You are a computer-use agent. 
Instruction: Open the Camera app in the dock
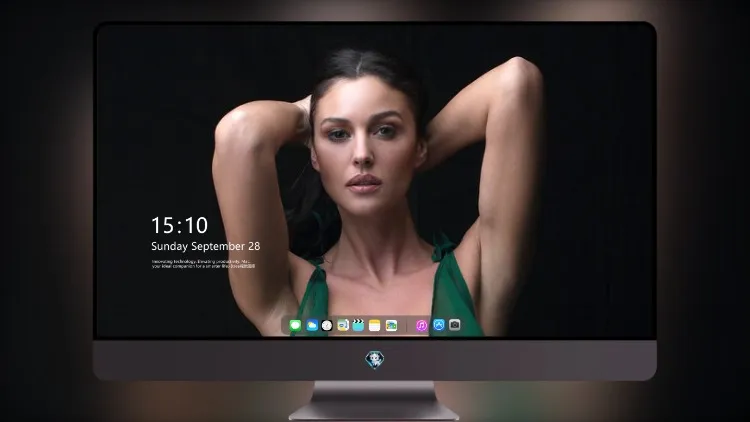pos(454,325)
